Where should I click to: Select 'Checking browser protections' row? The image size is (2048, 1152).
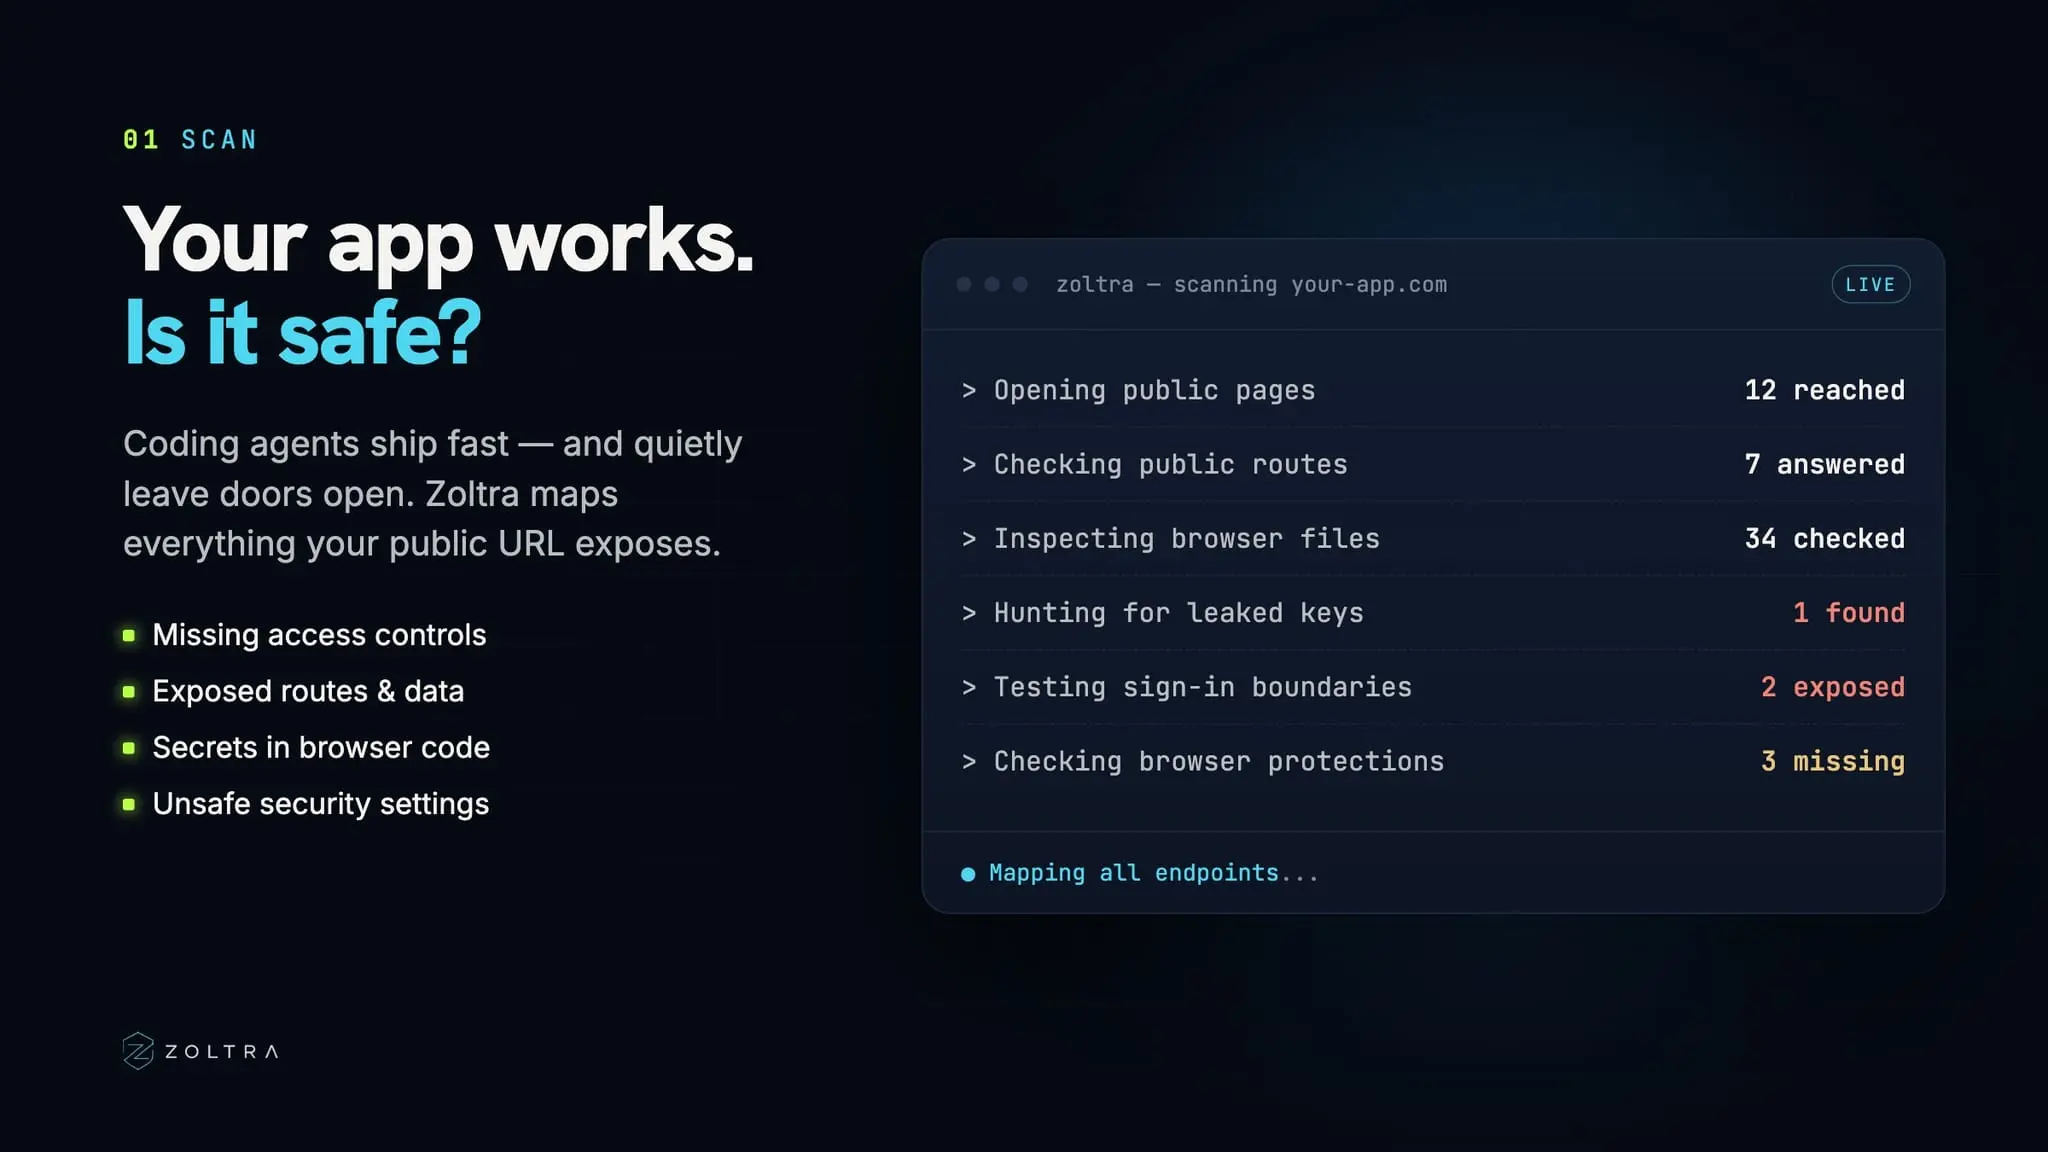coord(1433,761)
